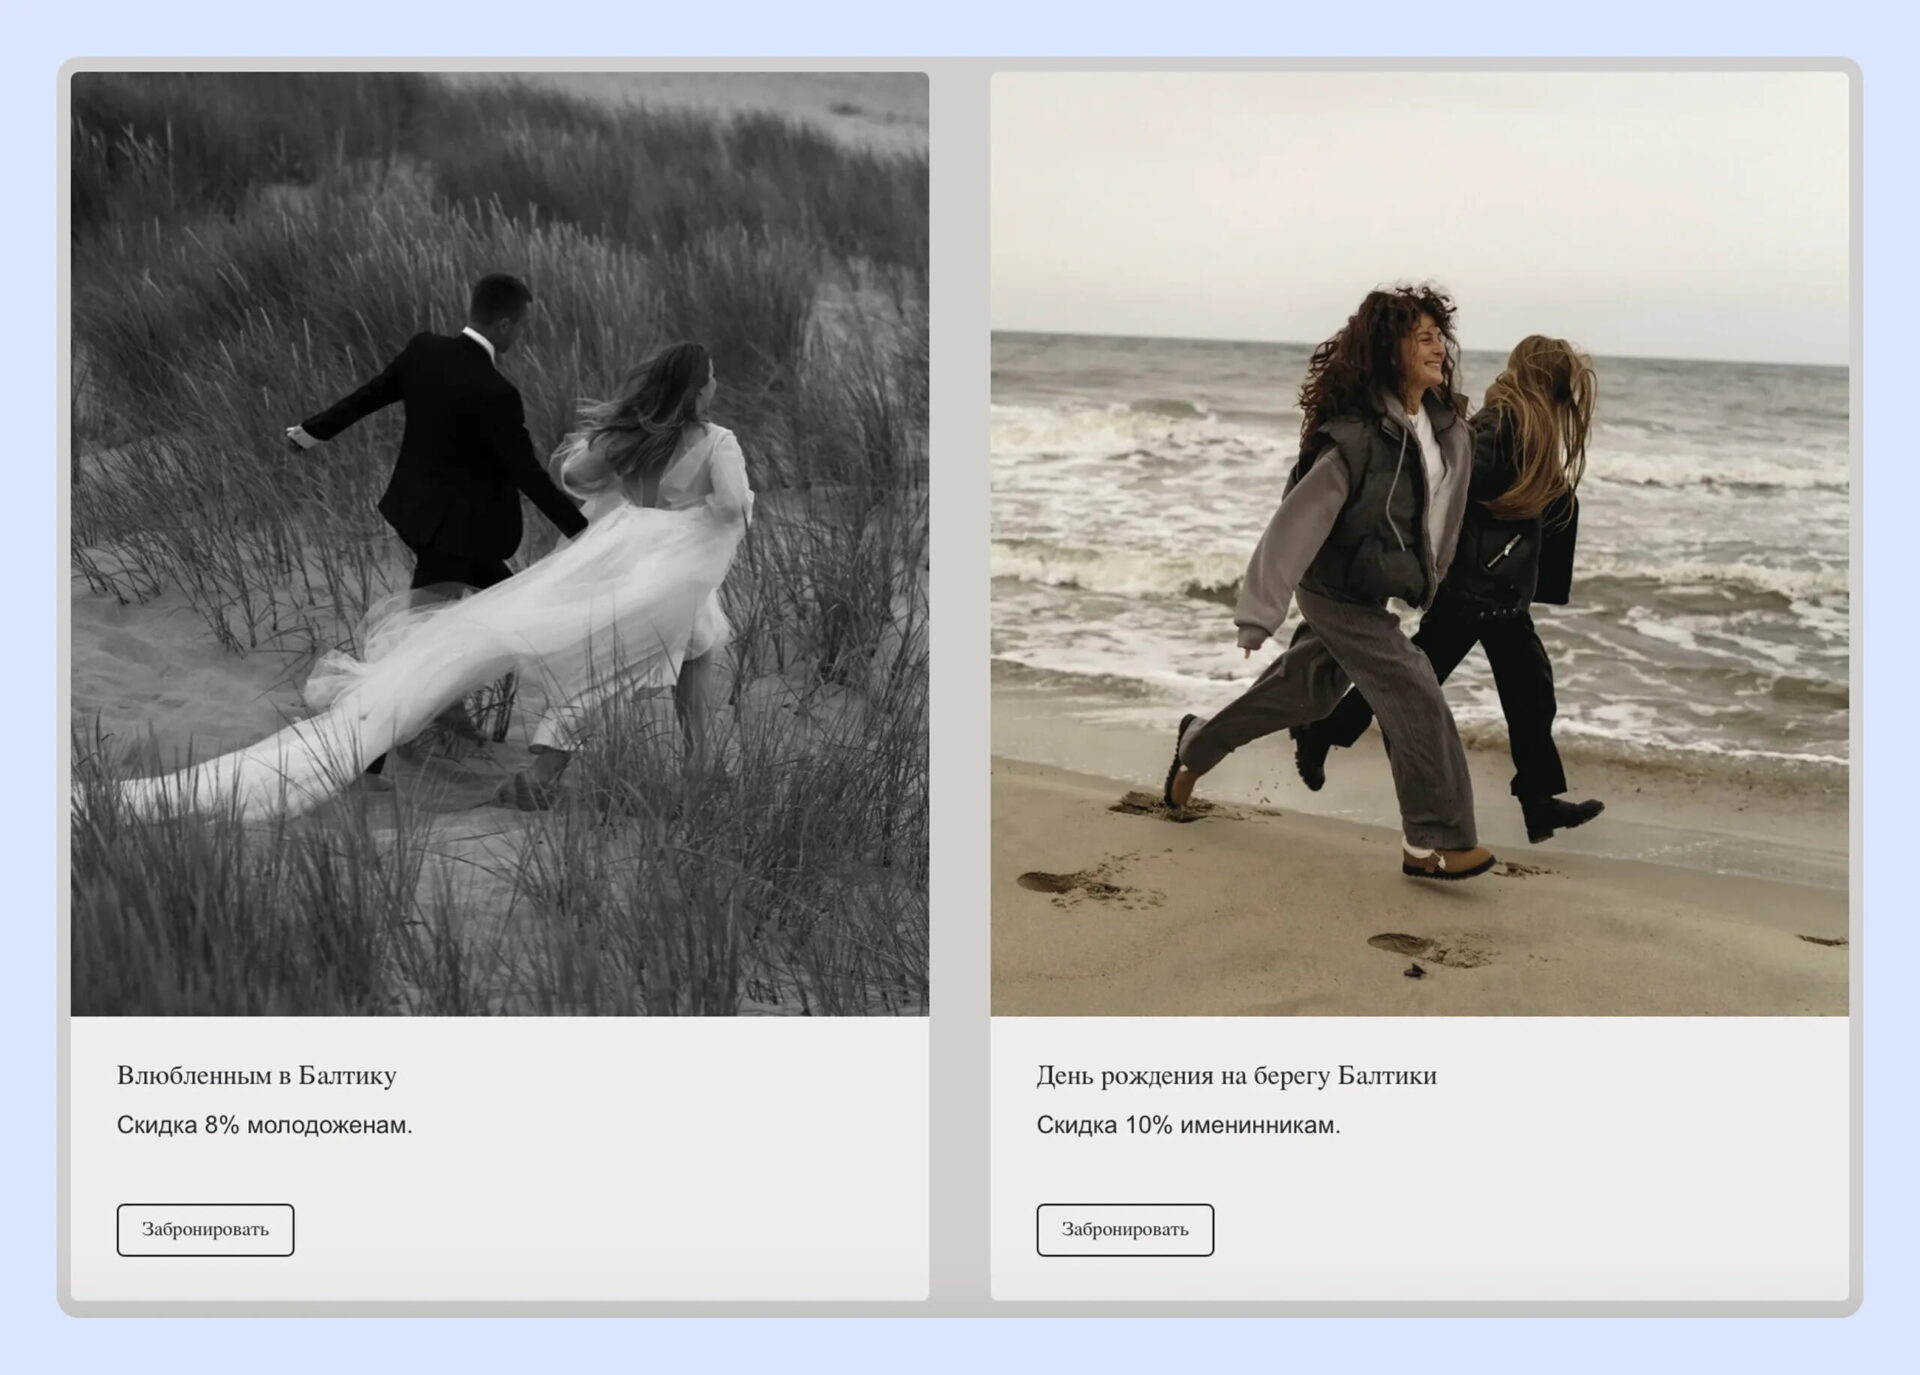The image size is (1920, 1375).
Task: Click Забронировать button under birthday offer
Action: click(x=1124, y=1229)
